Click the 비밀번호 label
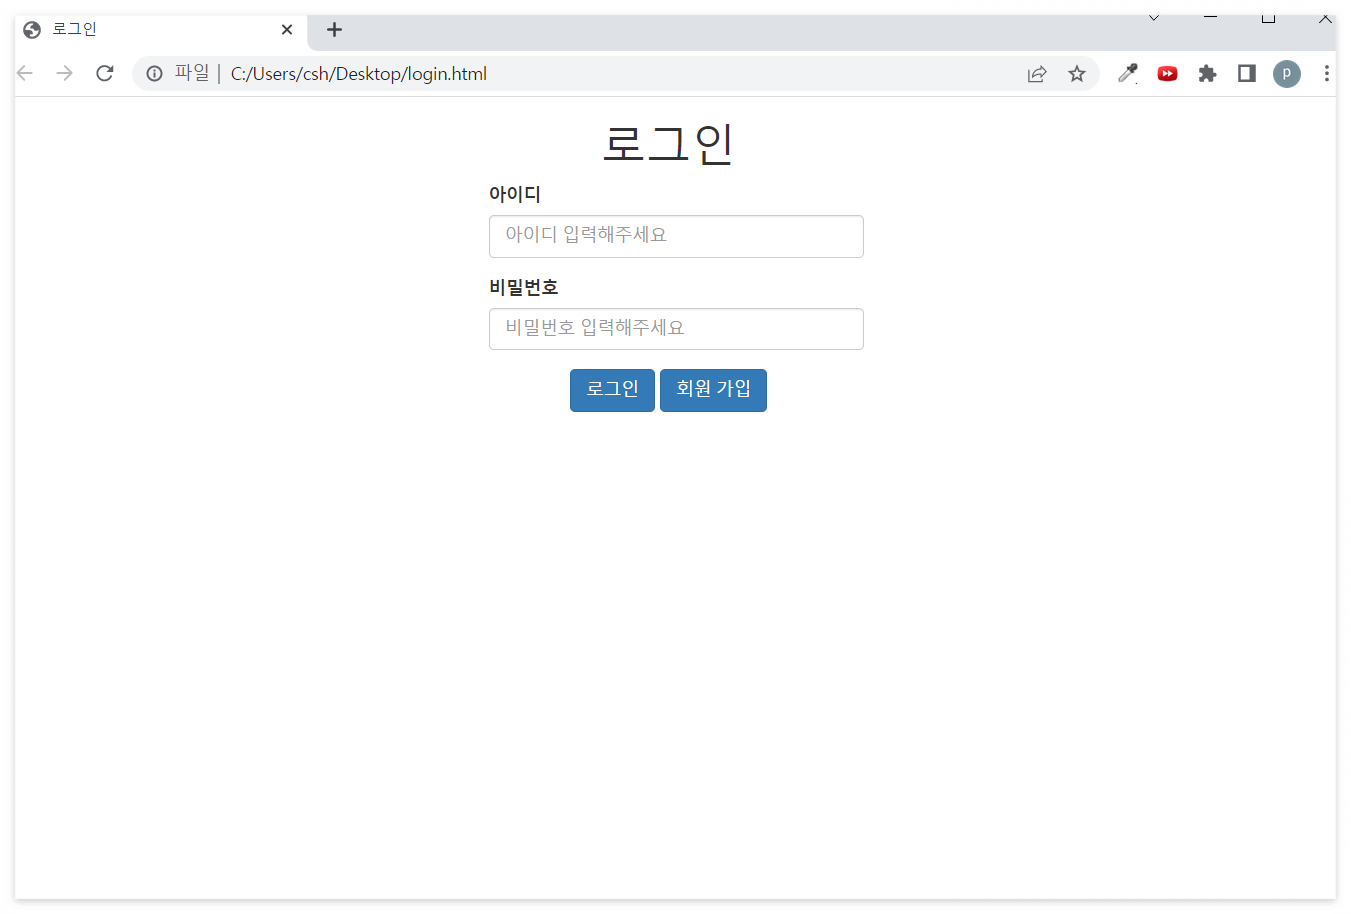The width and height of the screenshot is (1351, 914). tap(523, 287)
